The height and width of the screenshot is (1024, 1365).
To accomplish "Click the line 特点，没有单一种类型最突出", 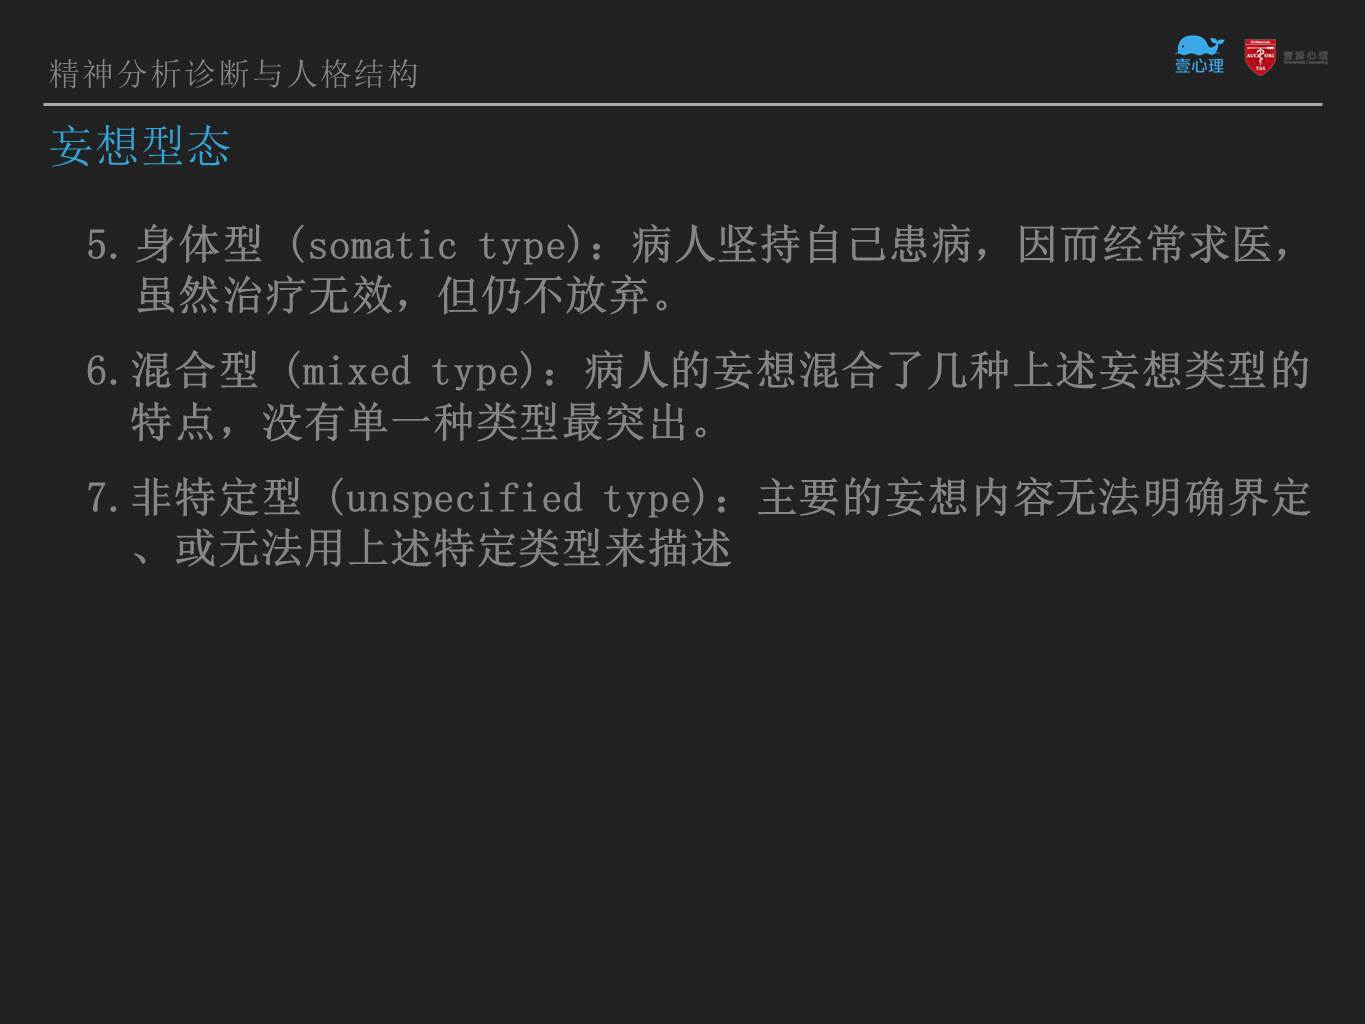I will click(x=422, y=422).
